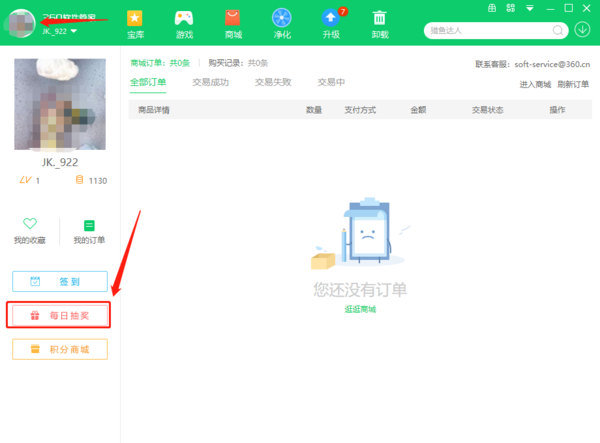Click the 操作 column header

(557, 110)
